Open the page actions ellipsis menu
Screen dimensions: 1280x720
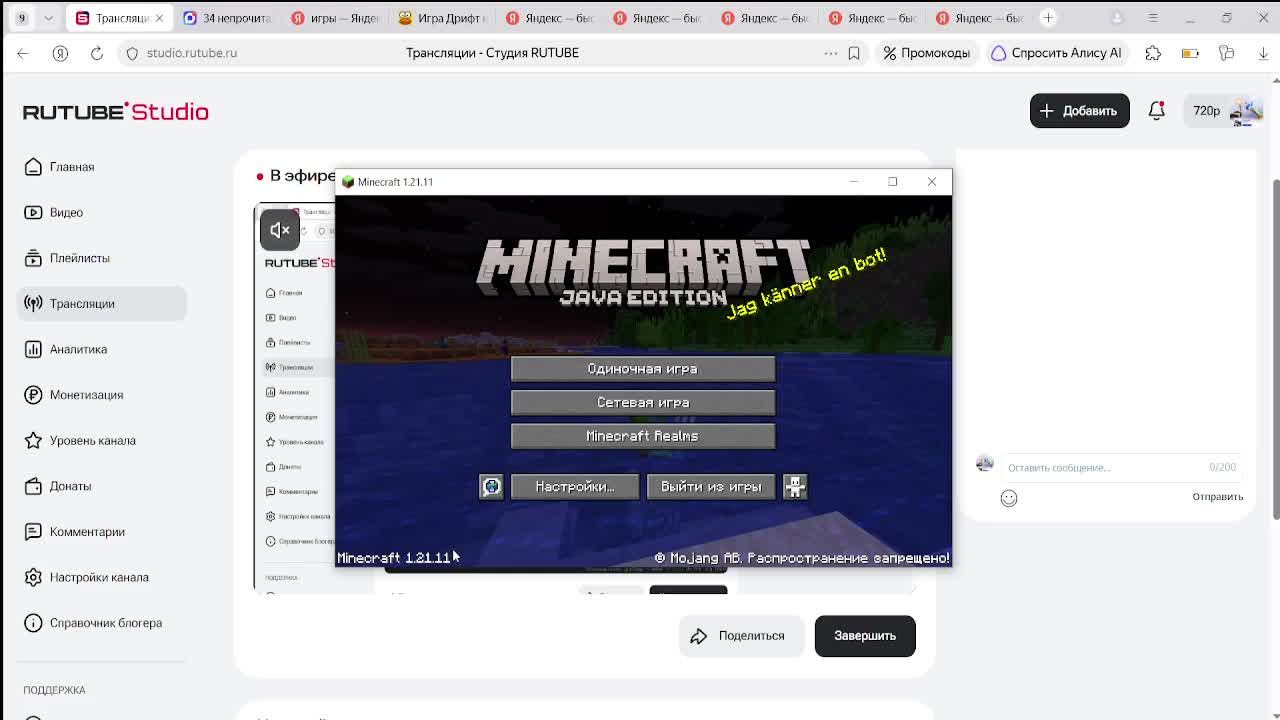830,53
